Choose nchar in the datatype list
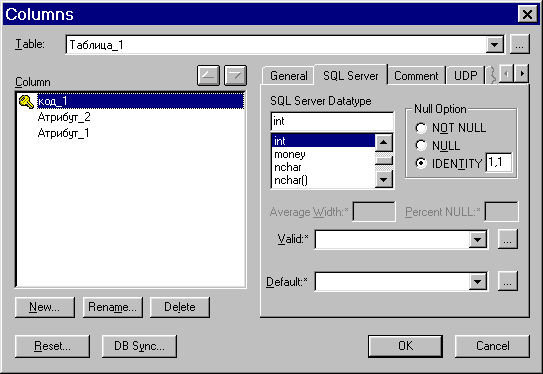The image size is (543, 374). tap(323, 167)
